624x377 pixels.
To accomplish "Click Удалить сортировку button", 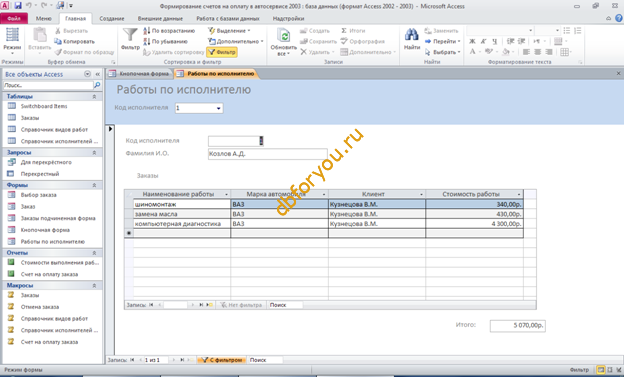I will 174,52.
